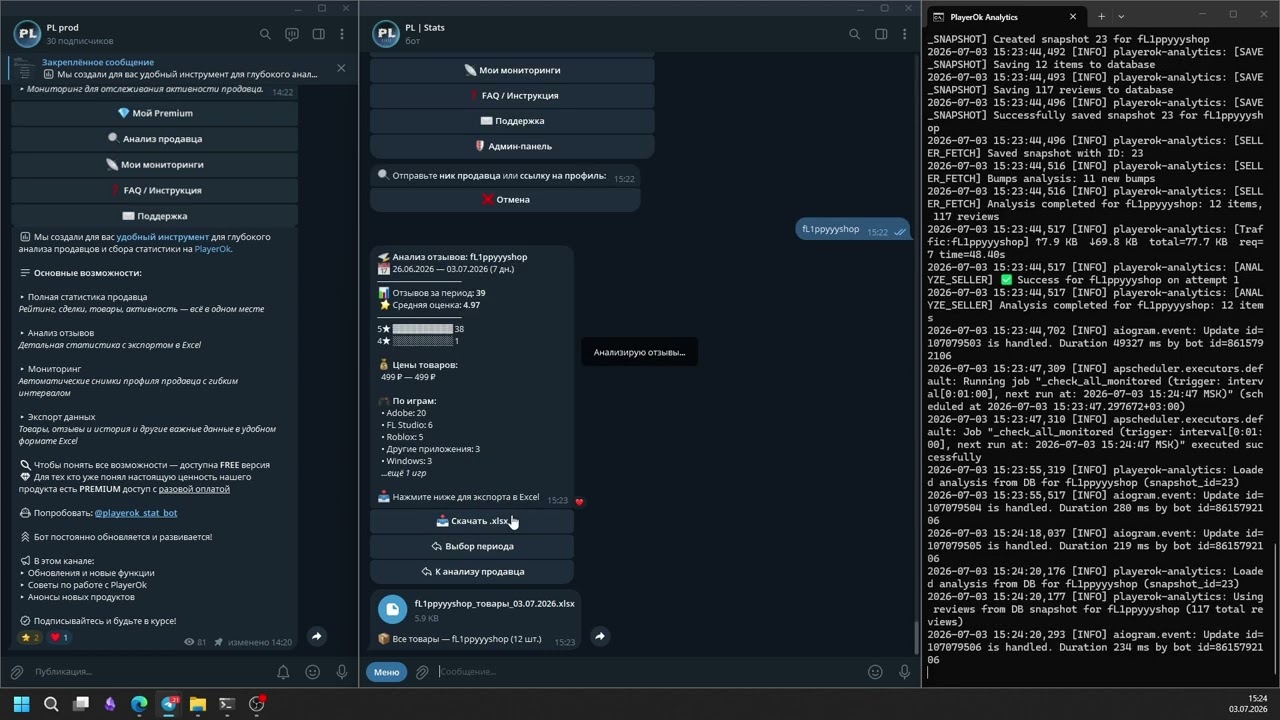
Task: Click the Выбор периода button
Action: (472, 546)
